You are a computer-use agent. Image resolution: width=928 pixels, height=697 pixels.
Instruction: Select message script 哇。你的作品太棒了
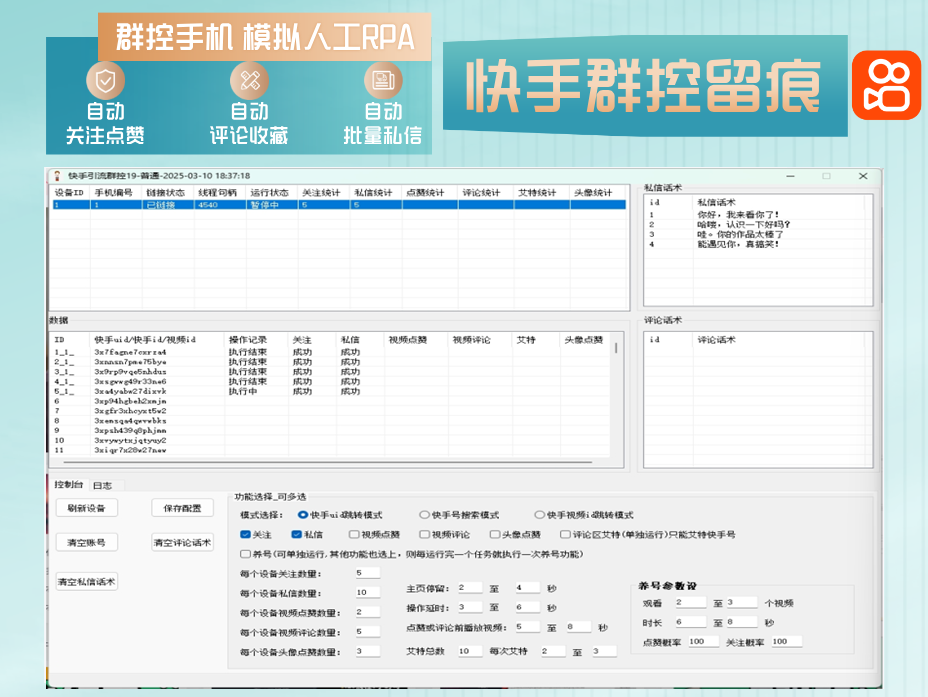740,234
